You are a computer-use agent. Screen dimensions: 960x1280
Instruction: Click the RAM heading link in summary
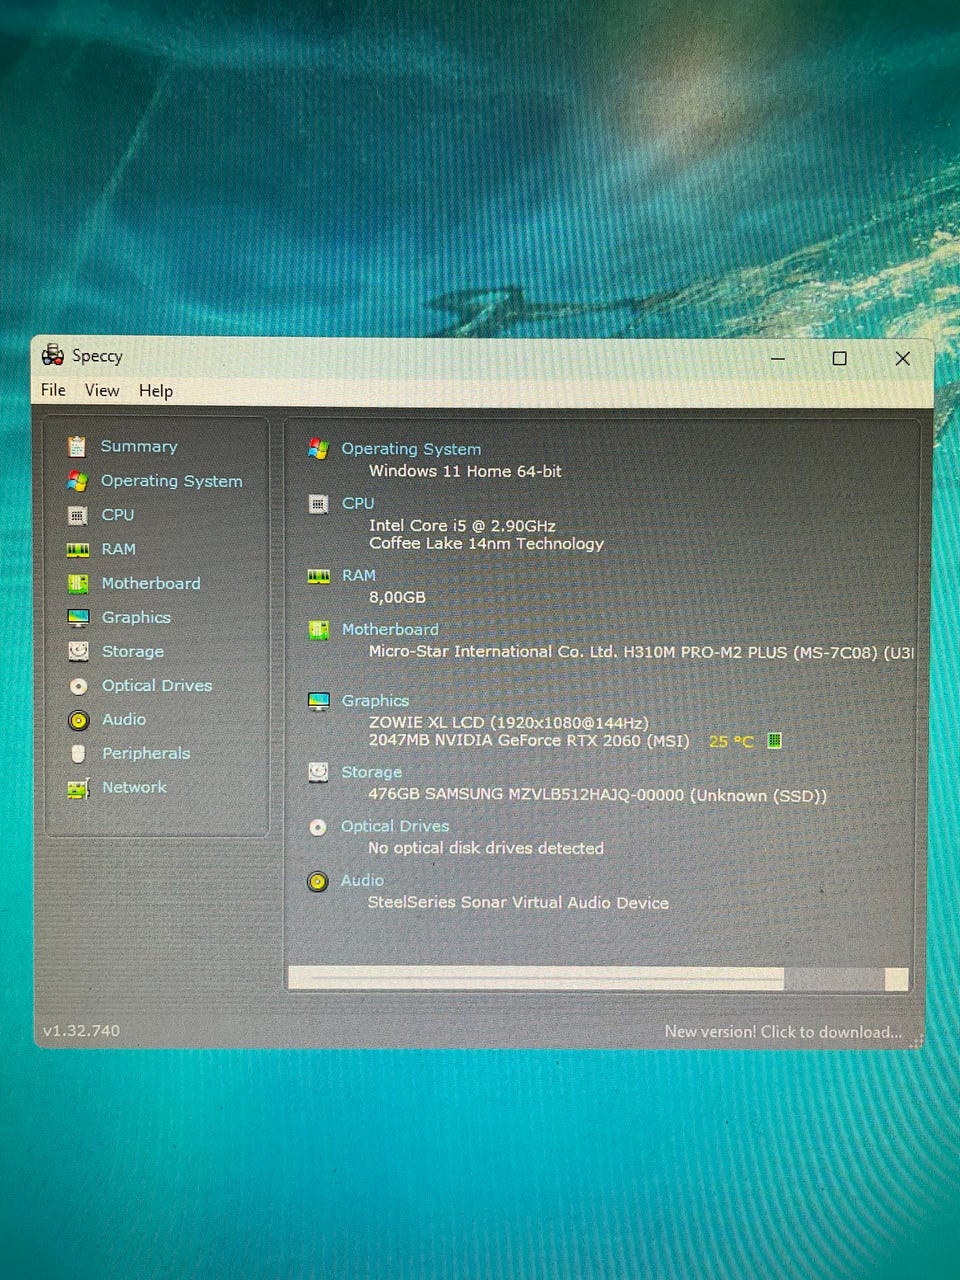359,575
